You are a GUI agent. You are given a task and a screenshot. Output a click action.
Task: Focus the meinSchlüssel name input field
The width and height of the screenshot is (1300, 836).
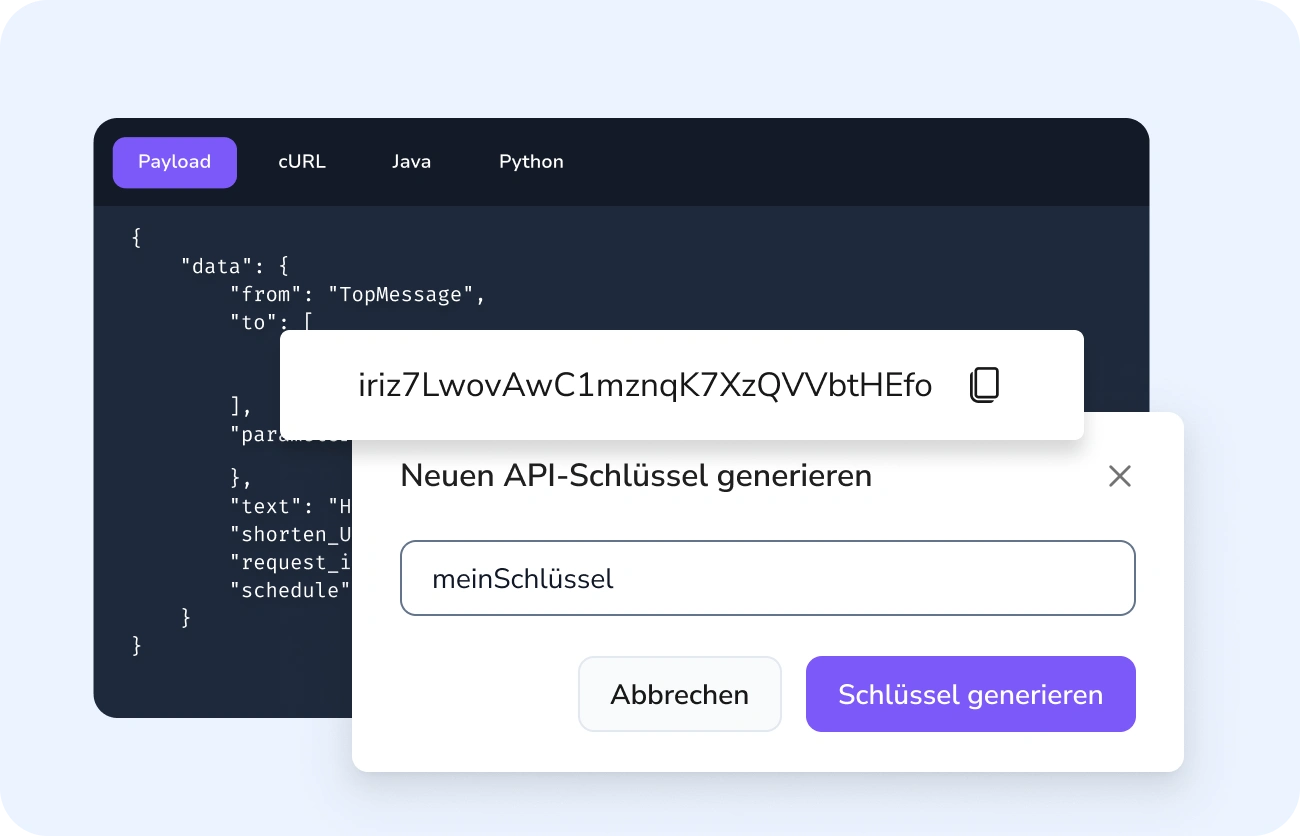(x=767, y=578)
